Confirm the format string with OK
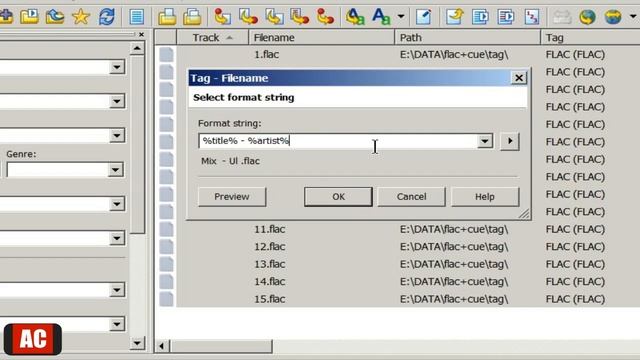The height and width of the screenshot is (360, 640). [x=338, y=197]
